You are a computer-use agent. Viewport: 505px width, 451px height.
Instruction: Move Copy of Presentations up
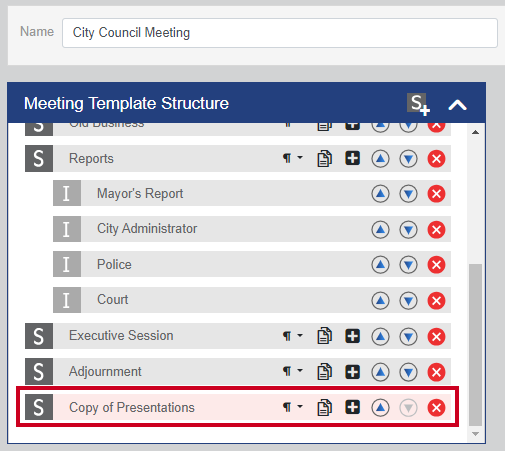point(380,407)
